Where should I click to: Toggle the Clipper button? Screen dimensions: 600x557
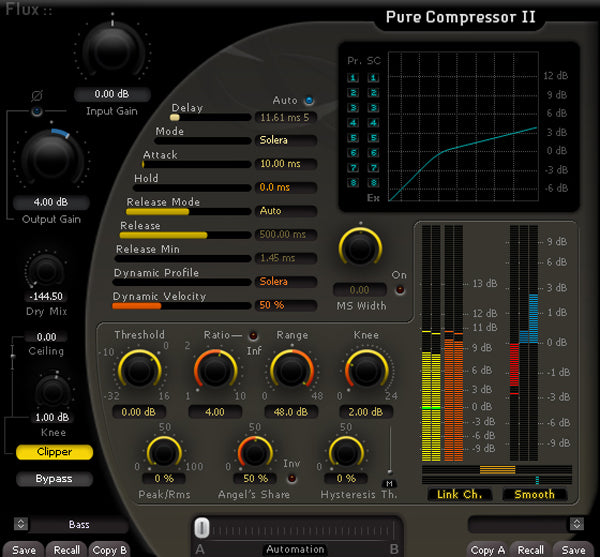pos(55,452)
